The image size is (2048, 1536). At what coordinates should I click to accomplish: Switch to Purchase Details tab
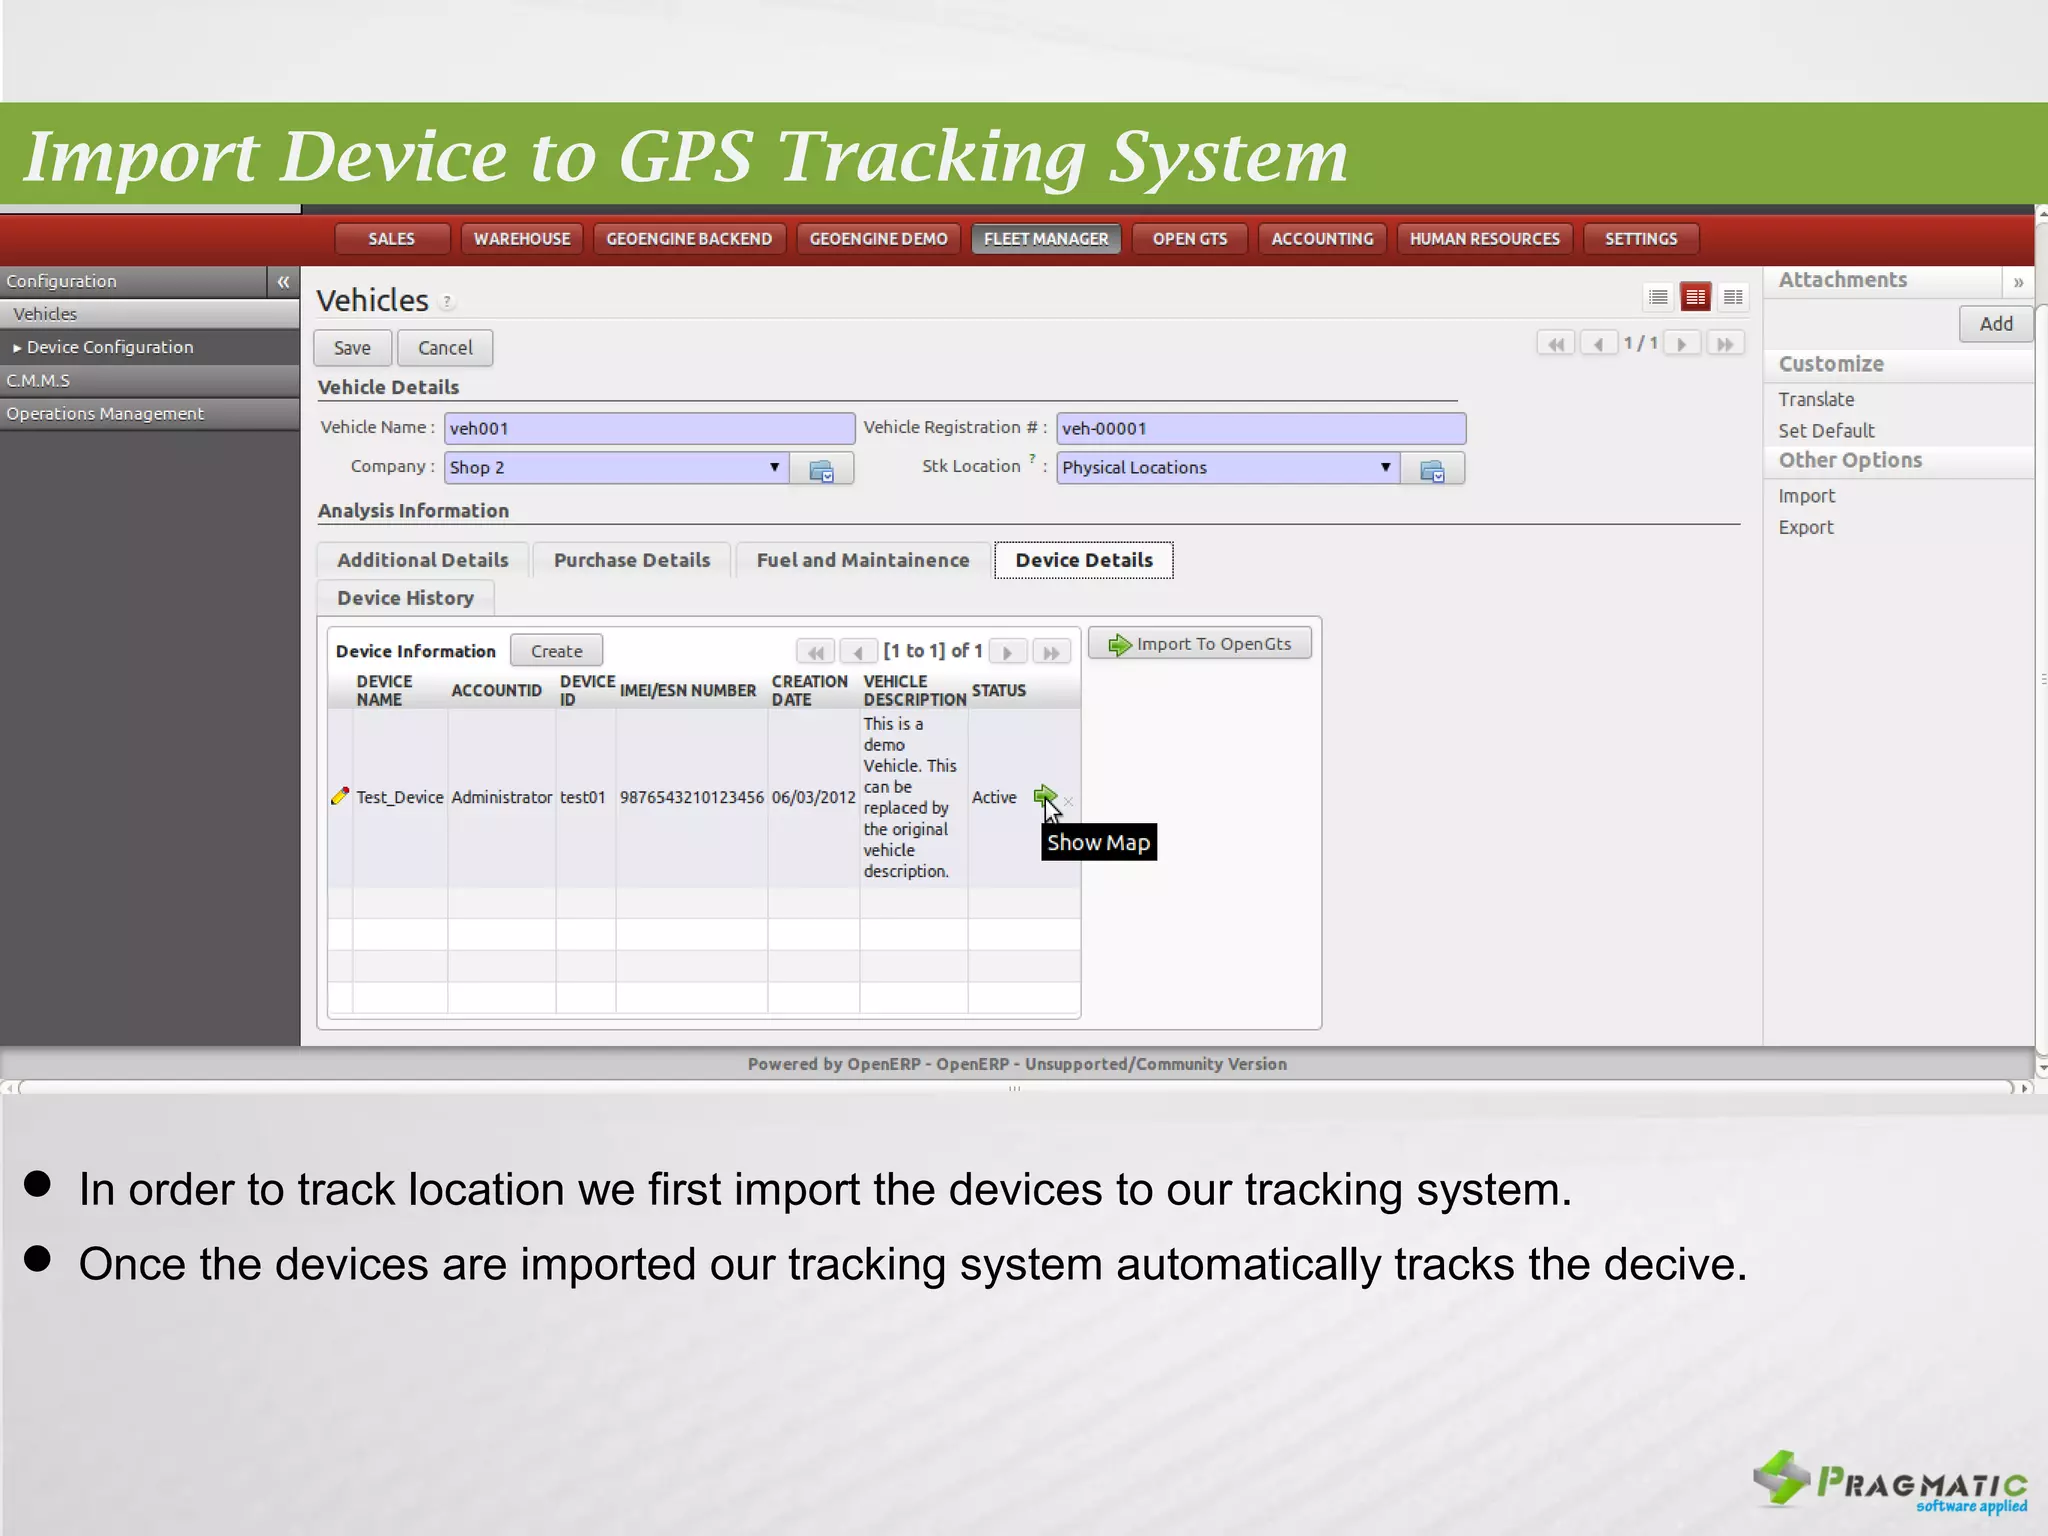[632, 560]
